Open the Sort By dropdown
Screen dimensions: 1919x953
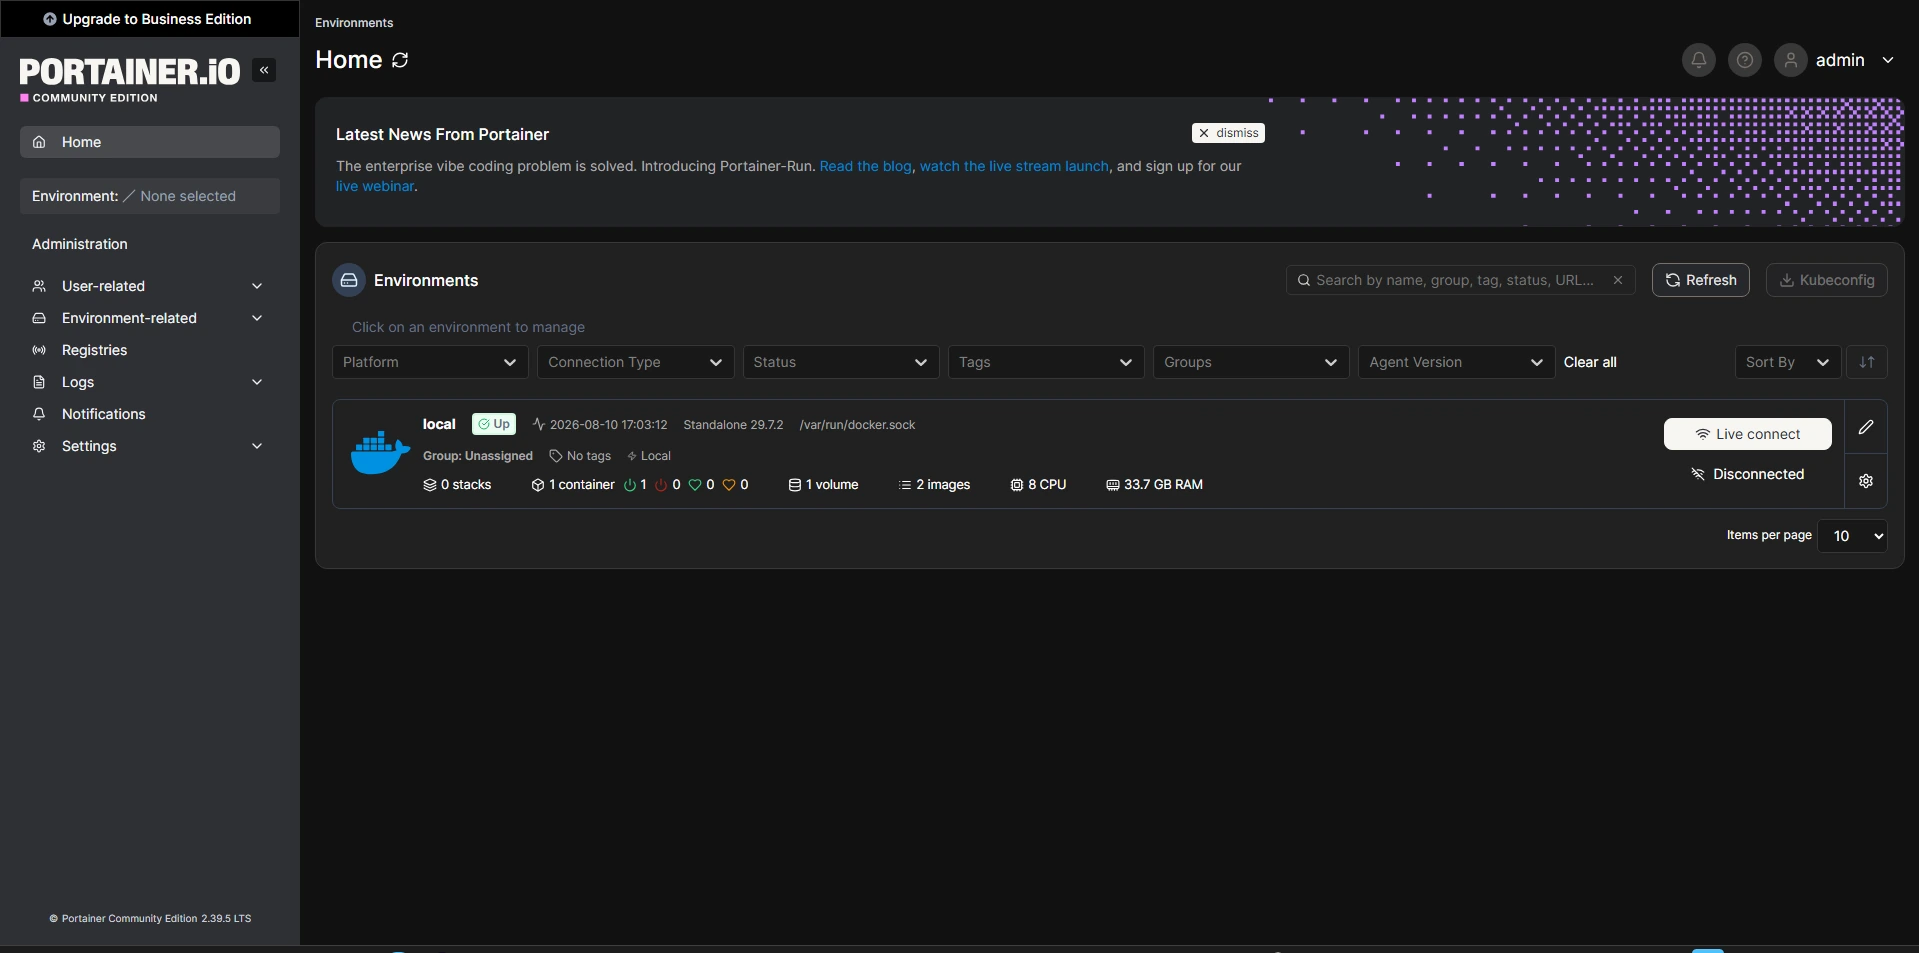[1788, 362]
